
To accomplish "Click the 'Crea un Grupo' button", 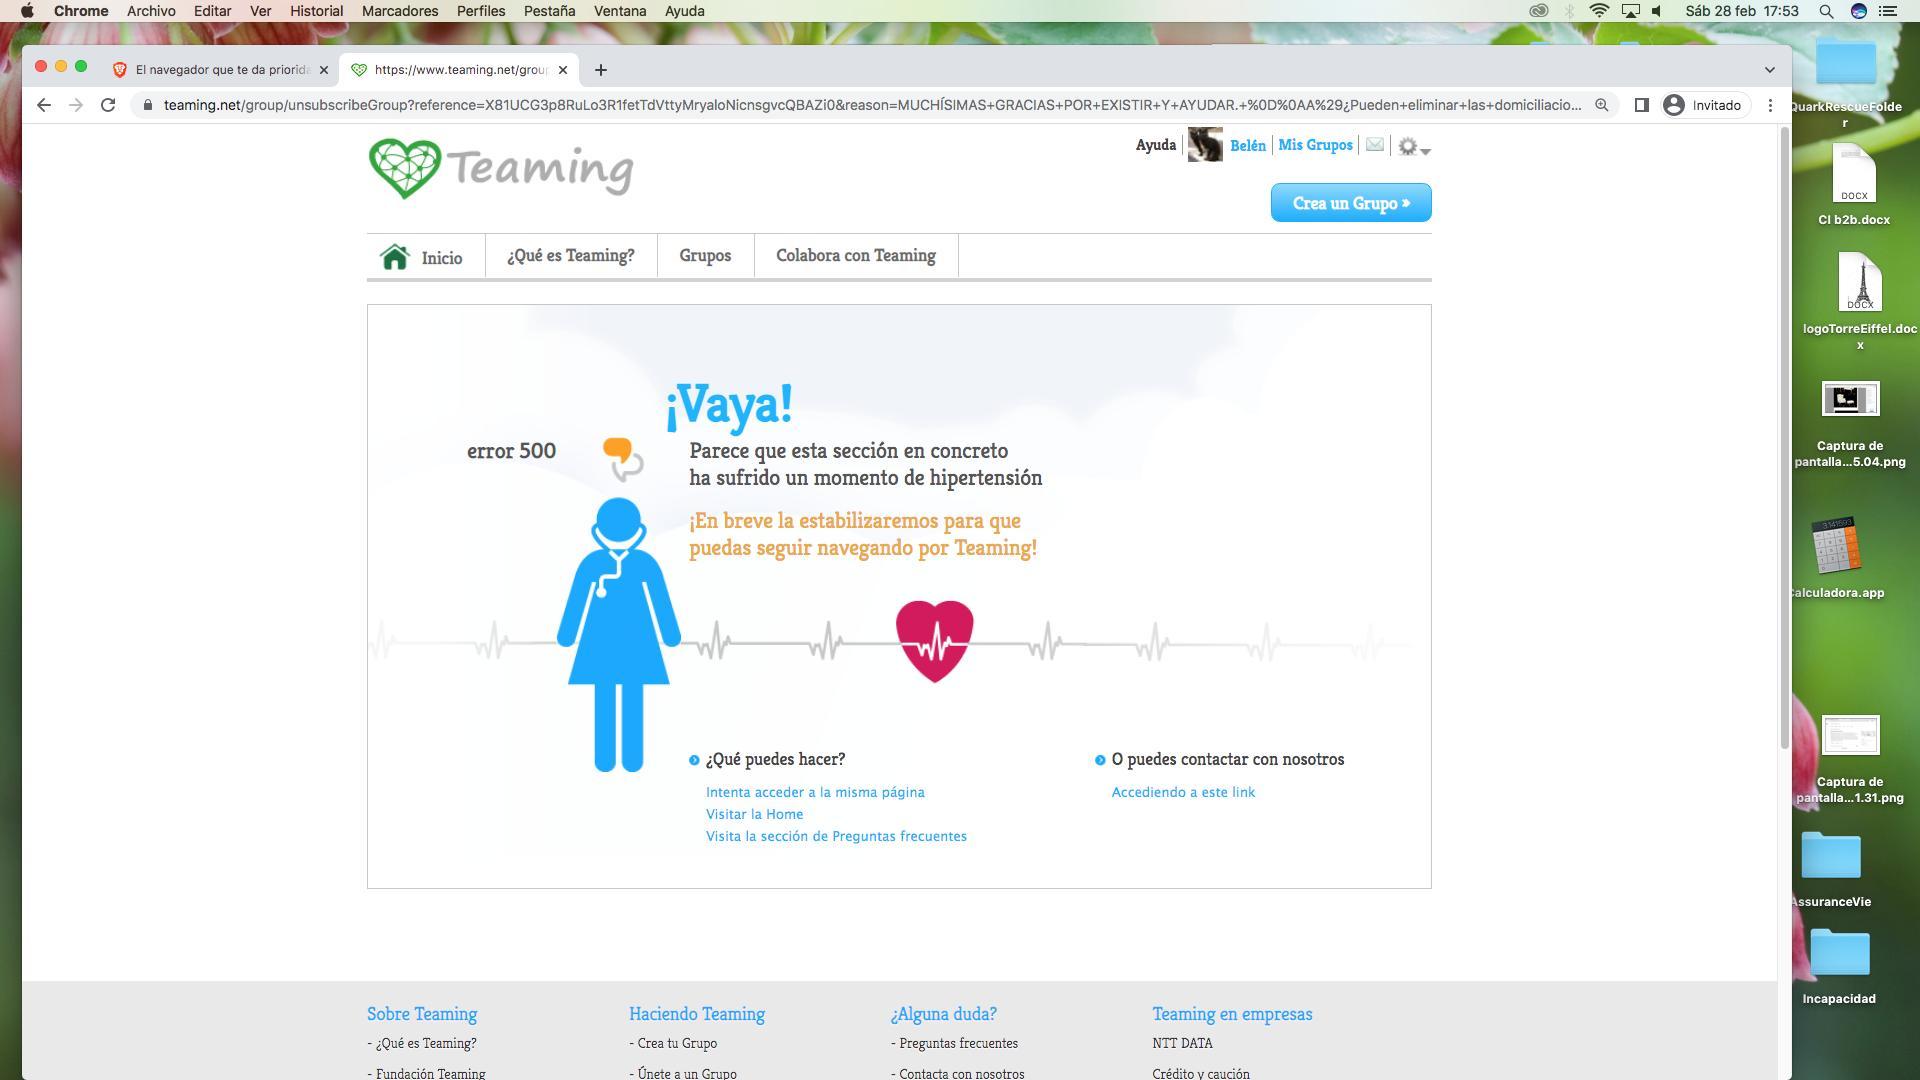I will pos(1350,203).
